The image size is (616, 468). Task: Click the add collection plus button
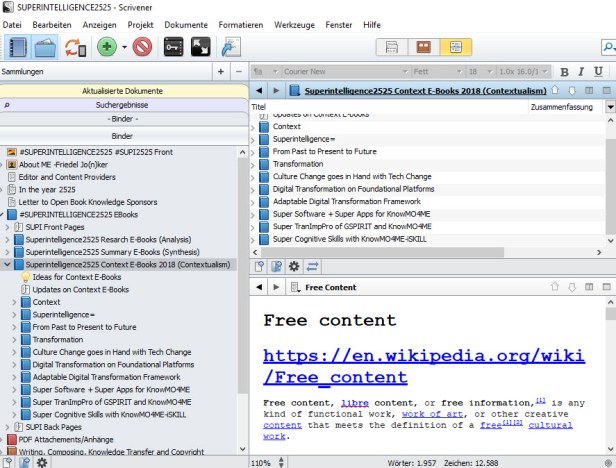[221, 72]
